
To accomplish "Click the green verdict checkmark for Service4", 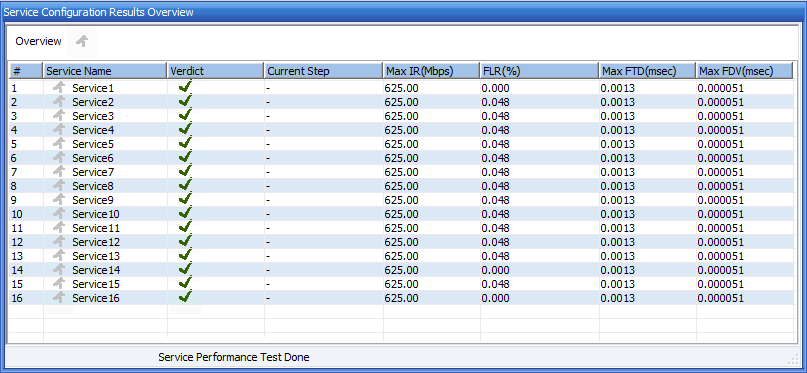I will (x=185, y=128).
